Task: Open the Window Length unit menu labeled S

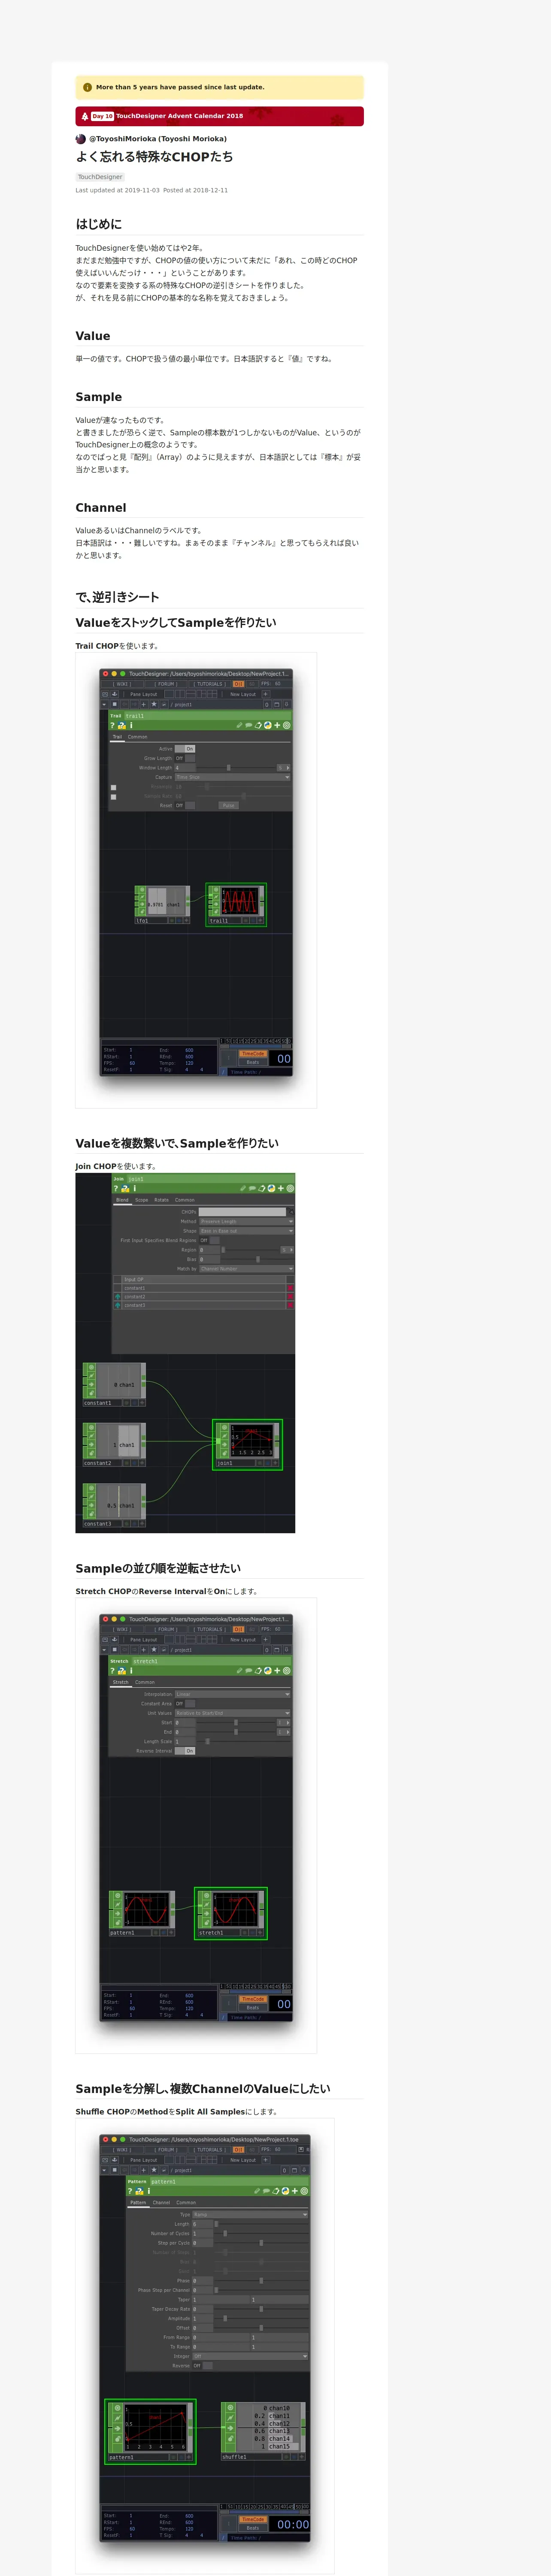Action: (x=284, y=768)
